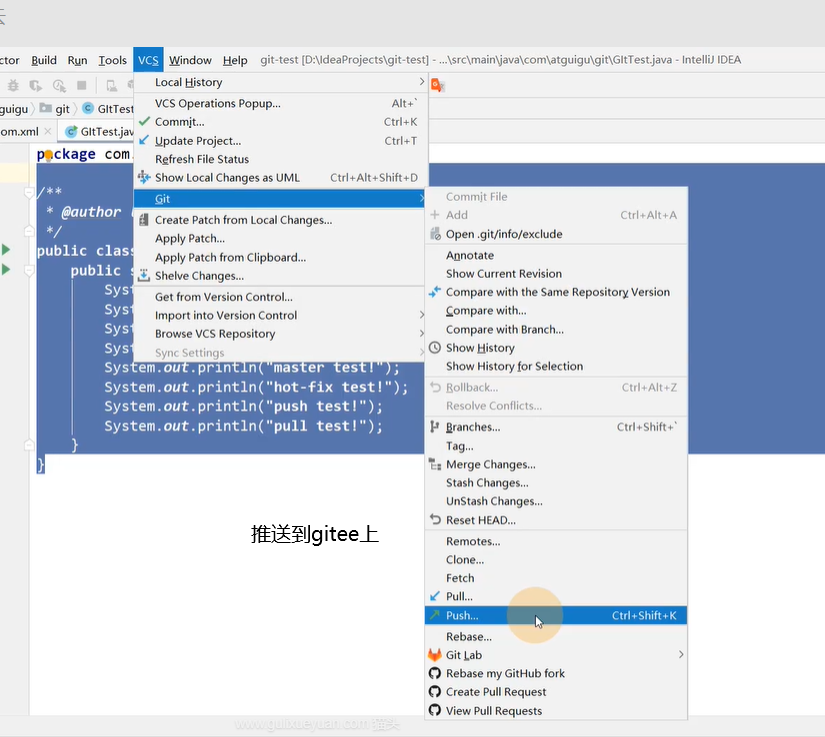Choose Show History for Selection
The width and height of the screenshot is (825, 737).
coord(556,366)
